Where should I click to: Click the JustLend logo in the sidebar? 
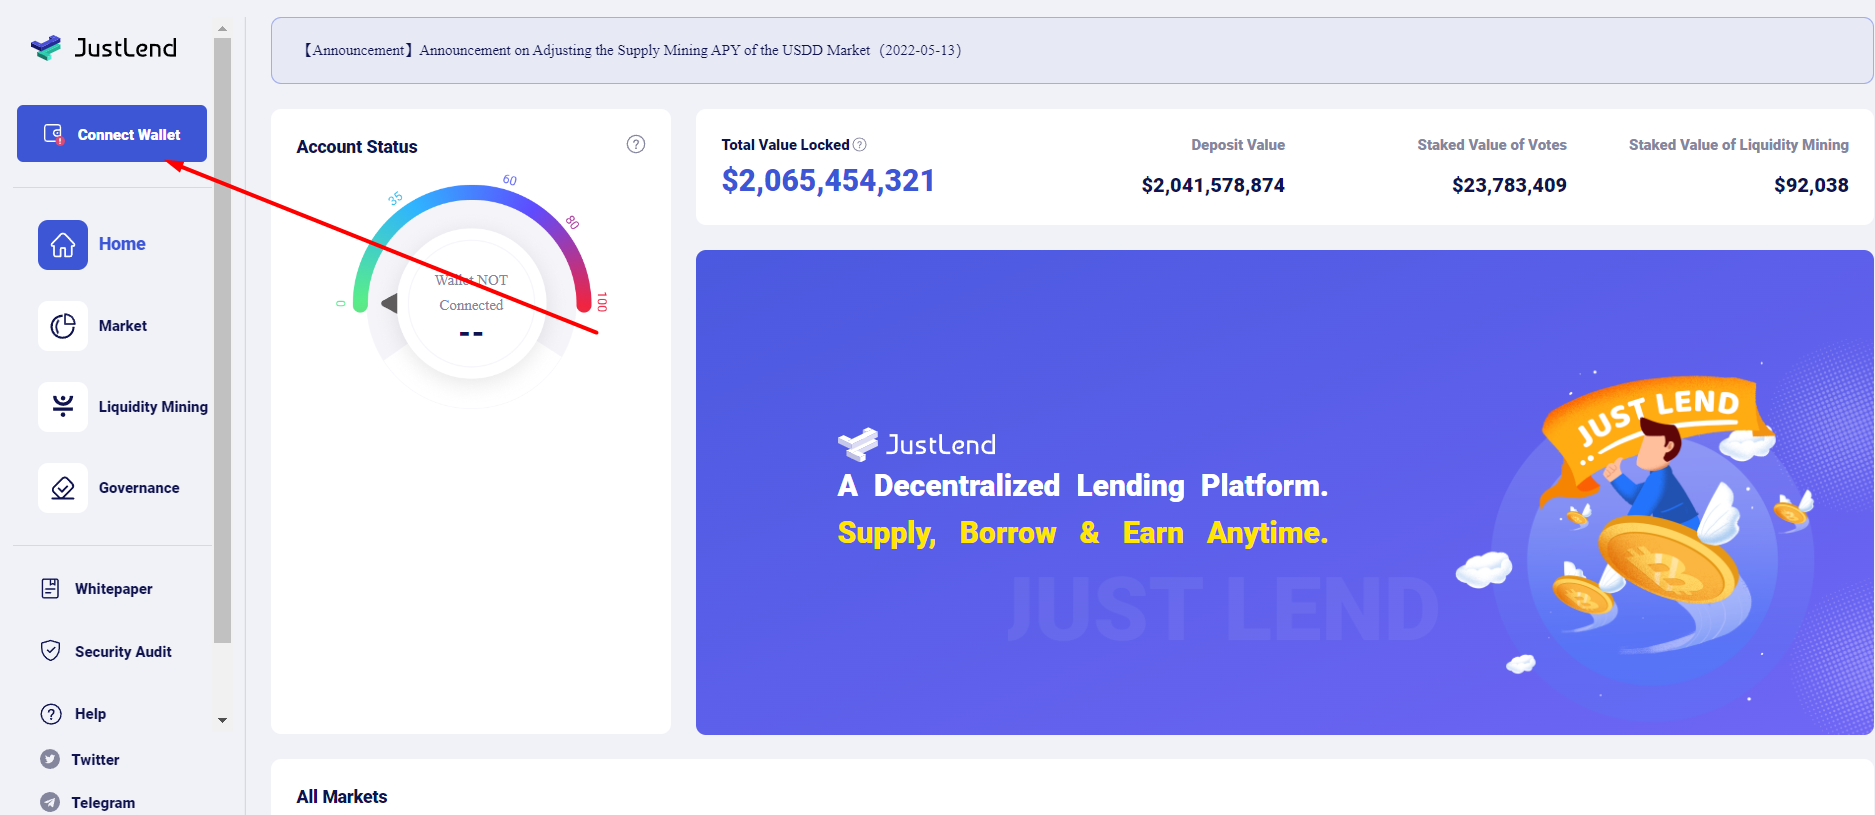[103, 47]
